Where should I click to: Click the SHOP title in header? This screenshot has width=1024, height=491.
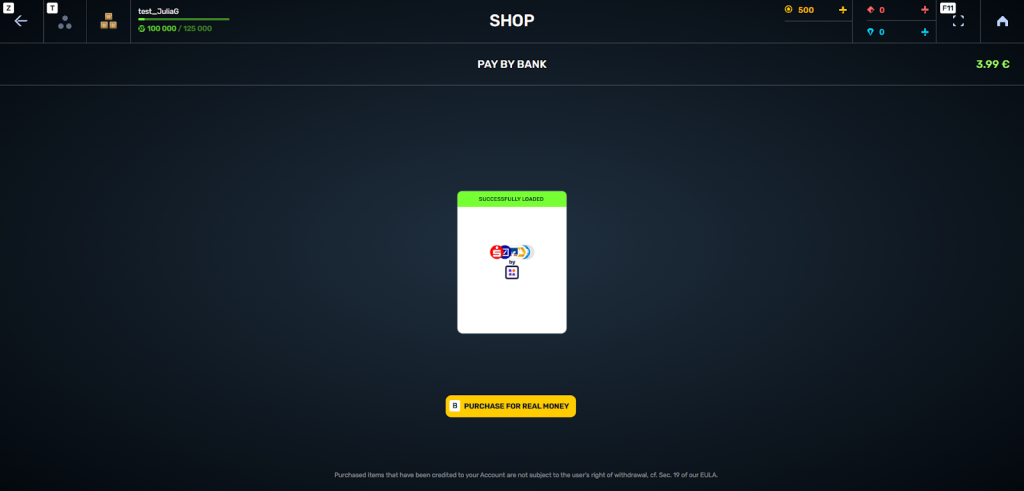coord(512,21)
